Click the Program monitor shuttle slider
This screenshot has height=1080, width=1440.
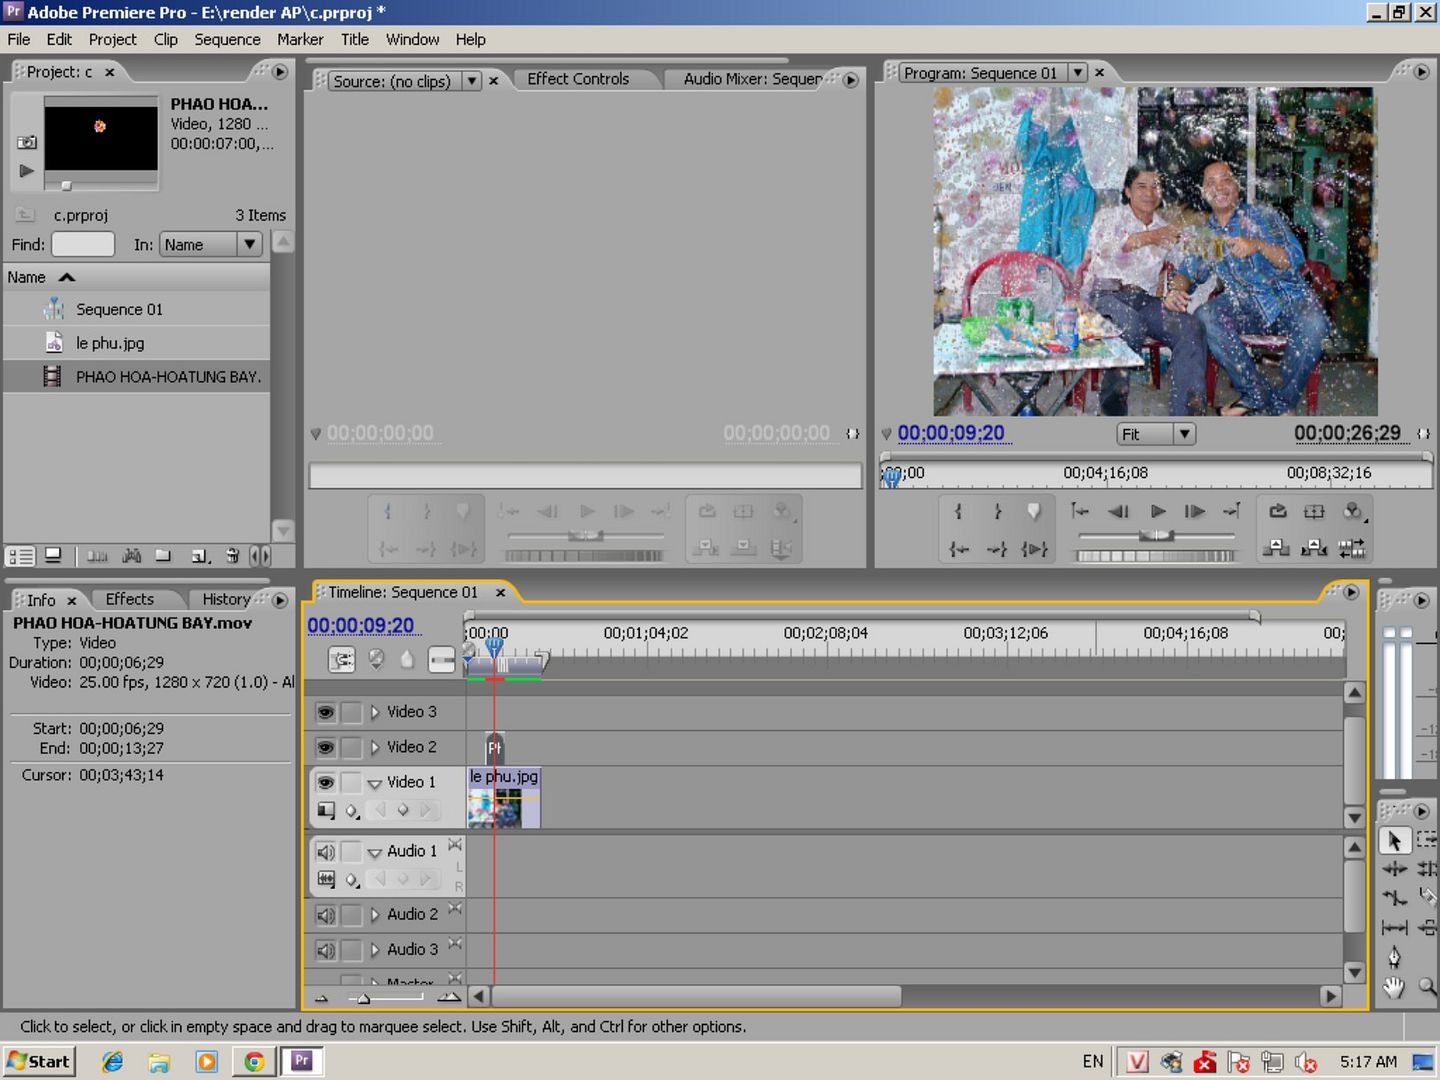click(1156, 536)
